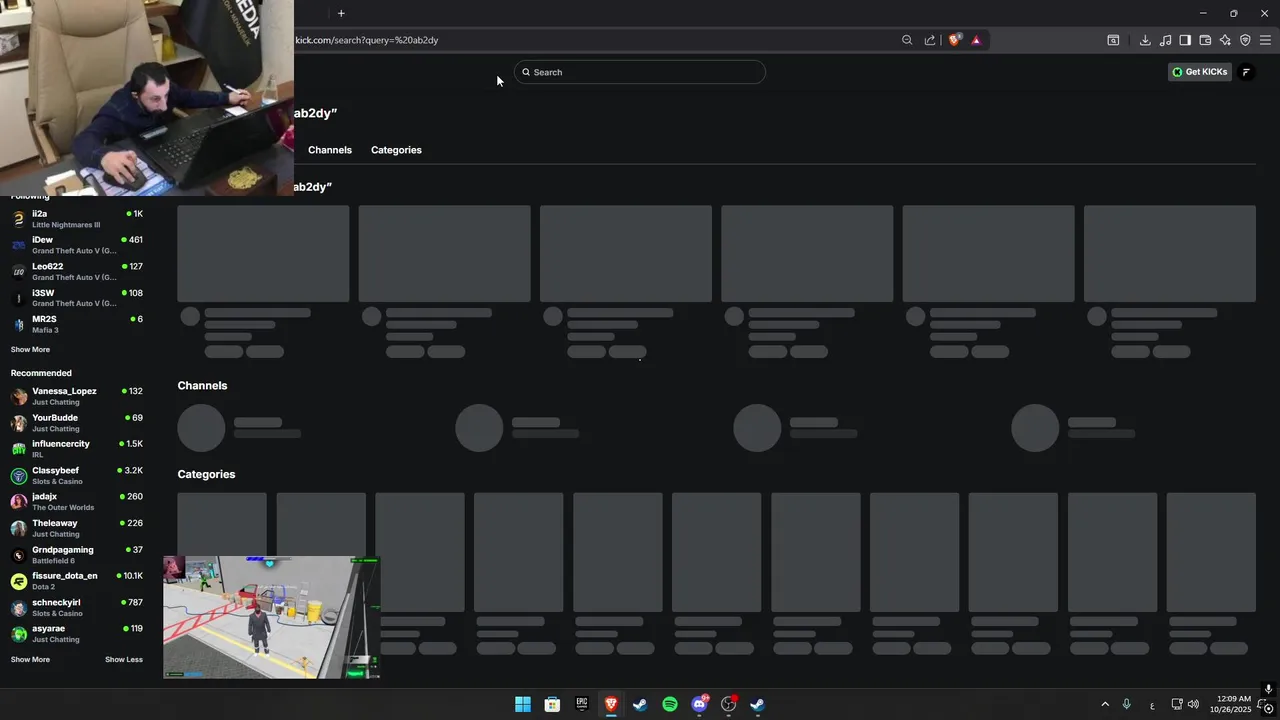Open Spotify from taskbar
1280x720 pixels.
pos(670,704)
